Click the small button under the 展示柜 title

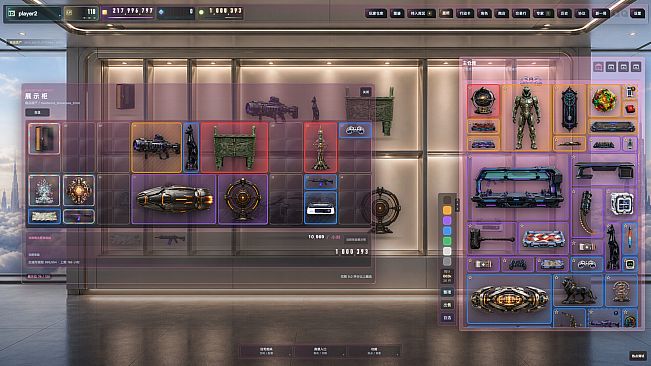(x=37, y=112)
